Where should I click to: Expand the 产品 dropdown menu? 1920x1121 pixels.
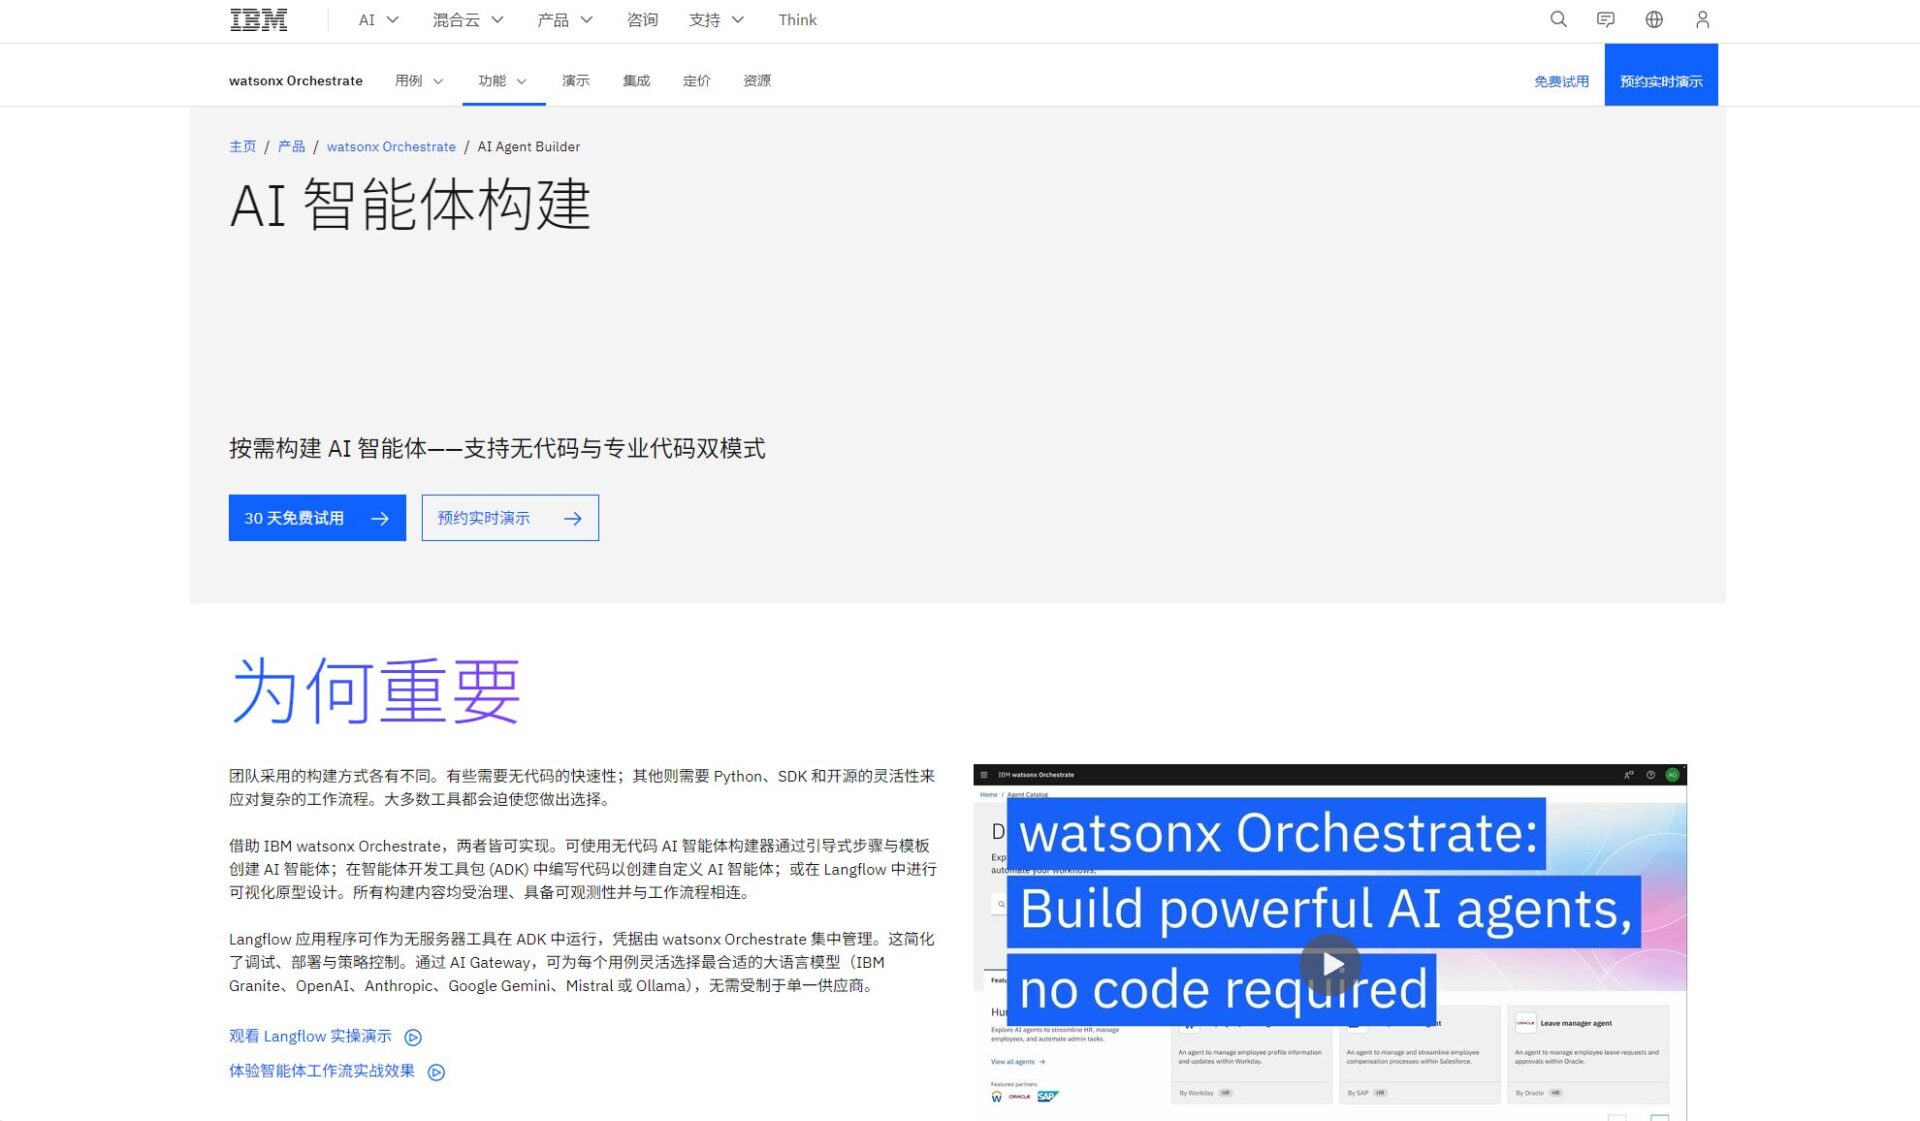[x=564, y=20]
